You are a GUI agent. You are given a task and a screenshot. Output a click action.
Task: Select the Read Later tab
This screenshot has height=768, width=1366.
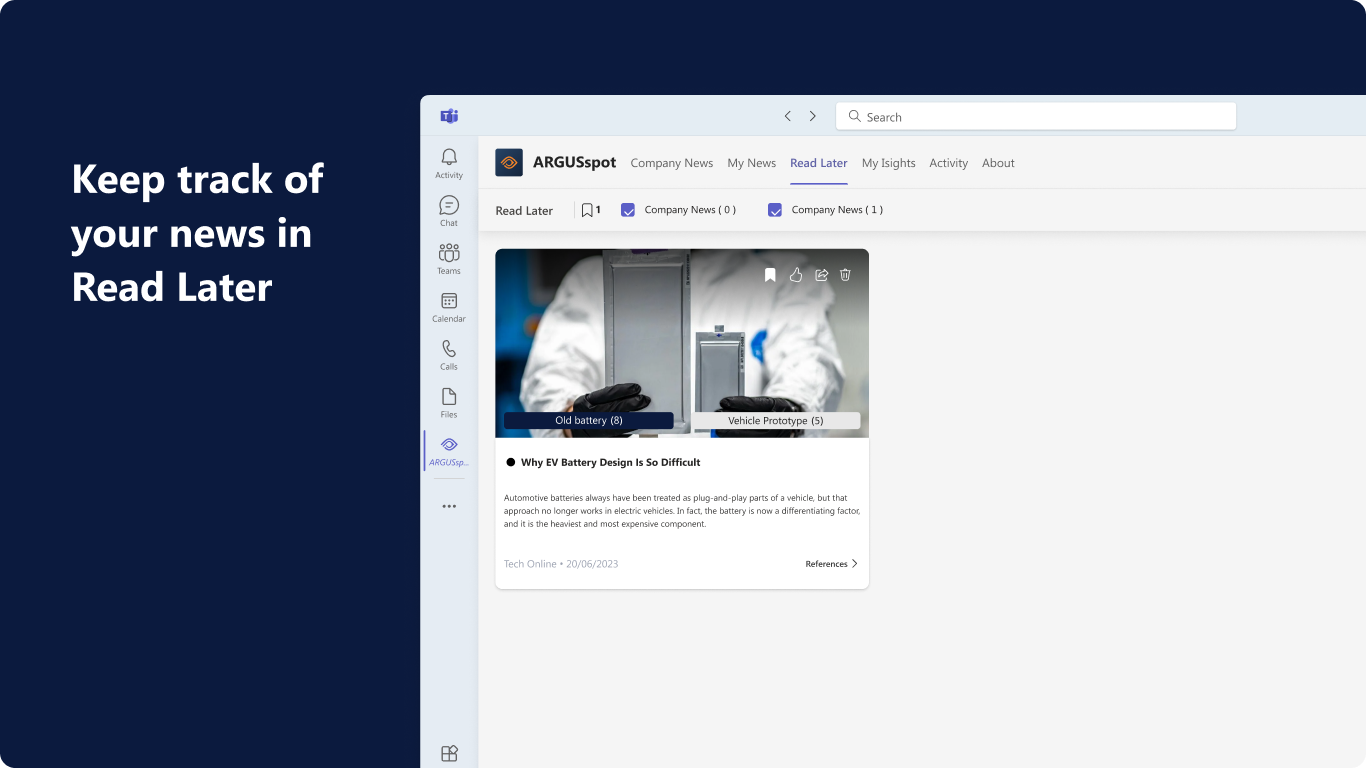(819, 163)
